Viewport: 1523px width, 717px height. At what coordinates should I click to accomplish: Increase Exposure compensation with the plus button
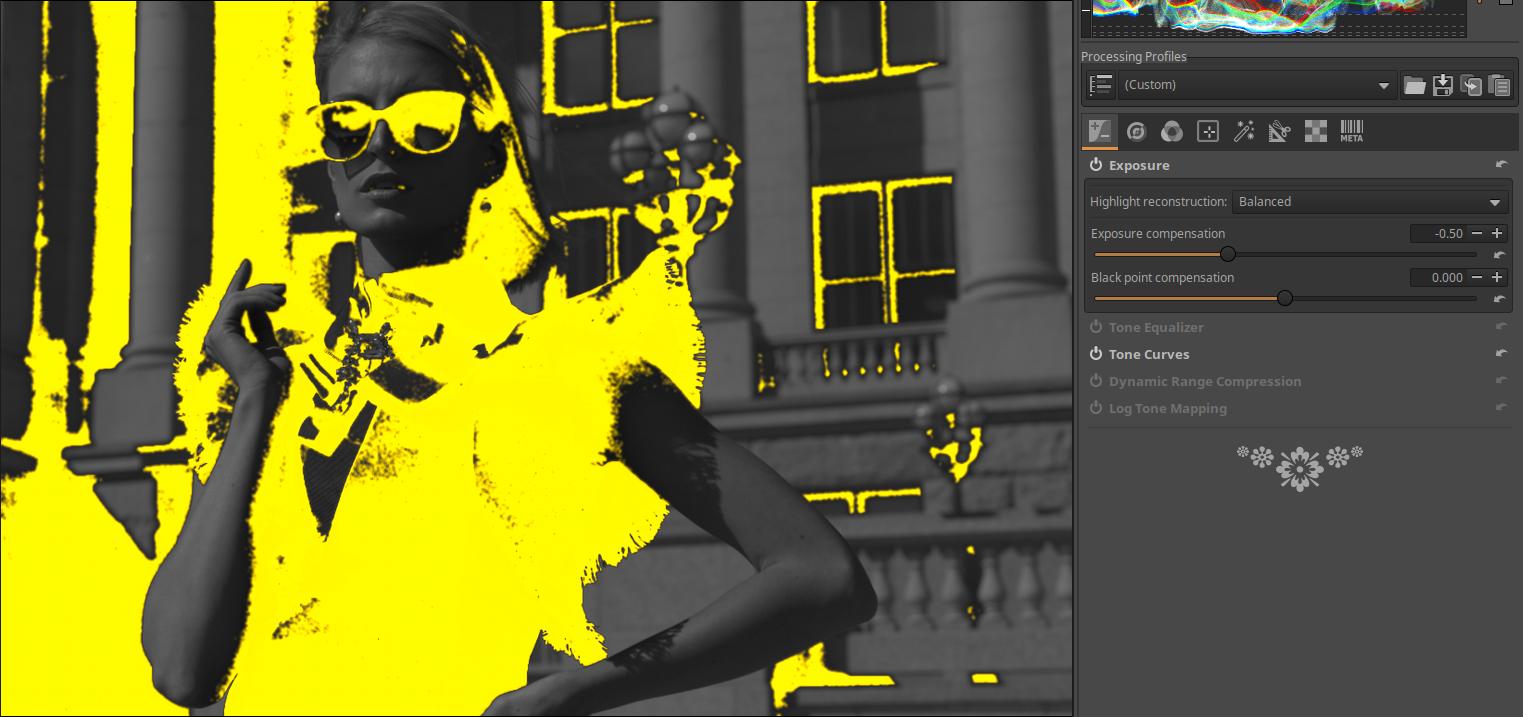point(1497,234)
